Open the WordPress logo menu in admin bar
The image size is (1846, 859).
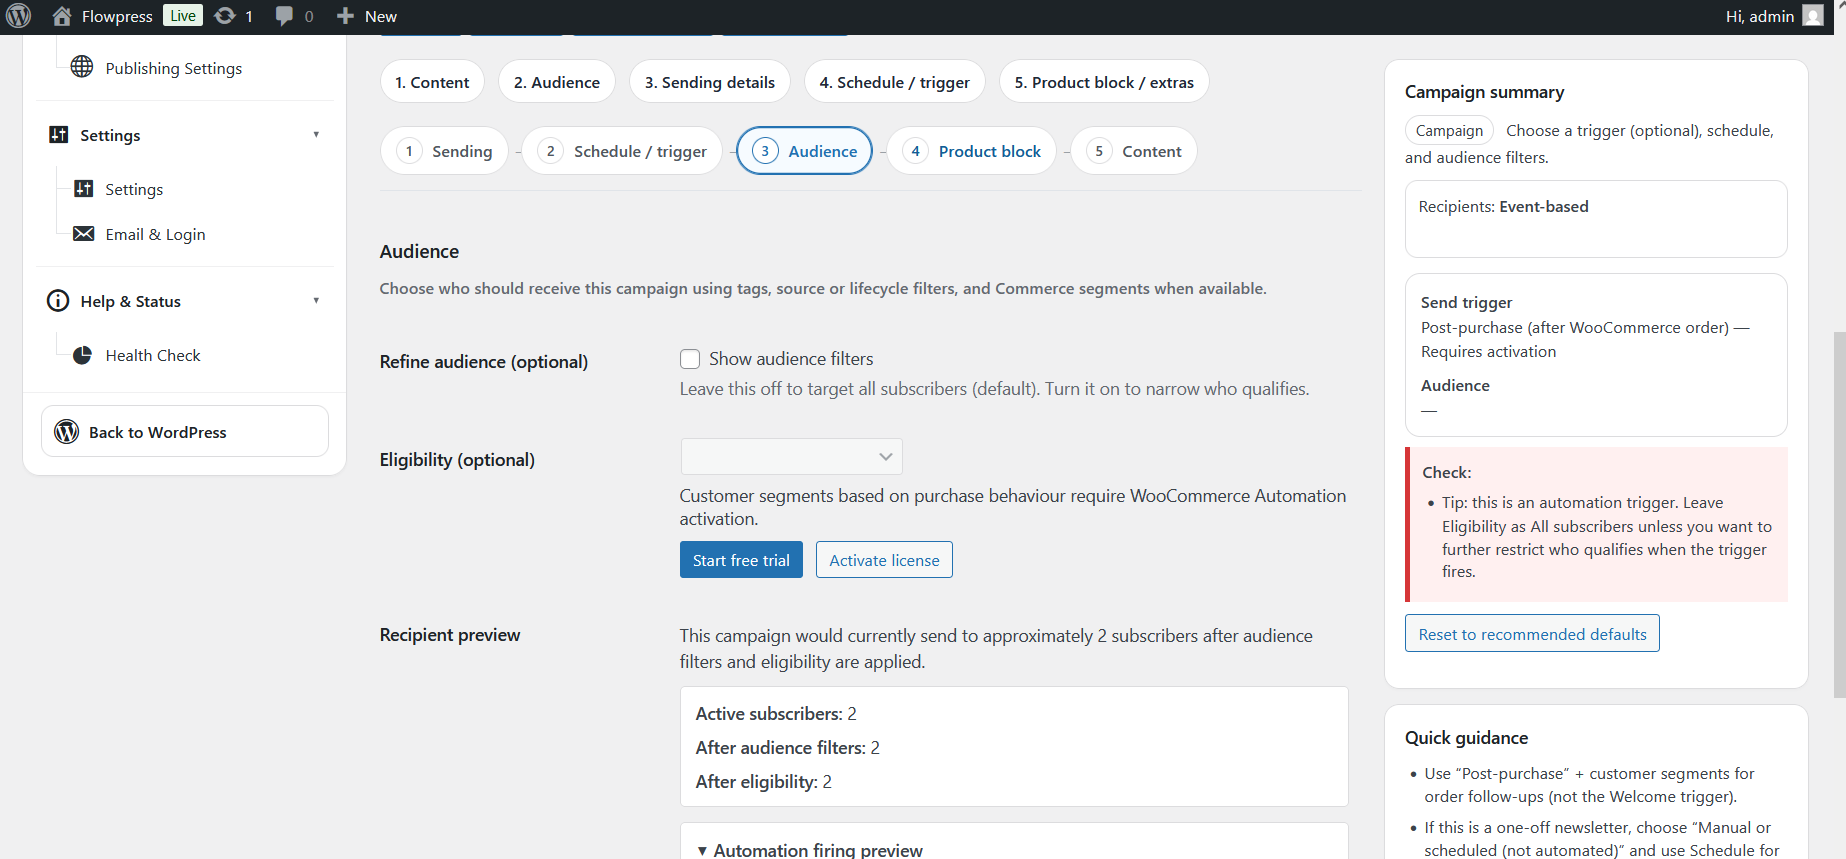pos(18,16)
